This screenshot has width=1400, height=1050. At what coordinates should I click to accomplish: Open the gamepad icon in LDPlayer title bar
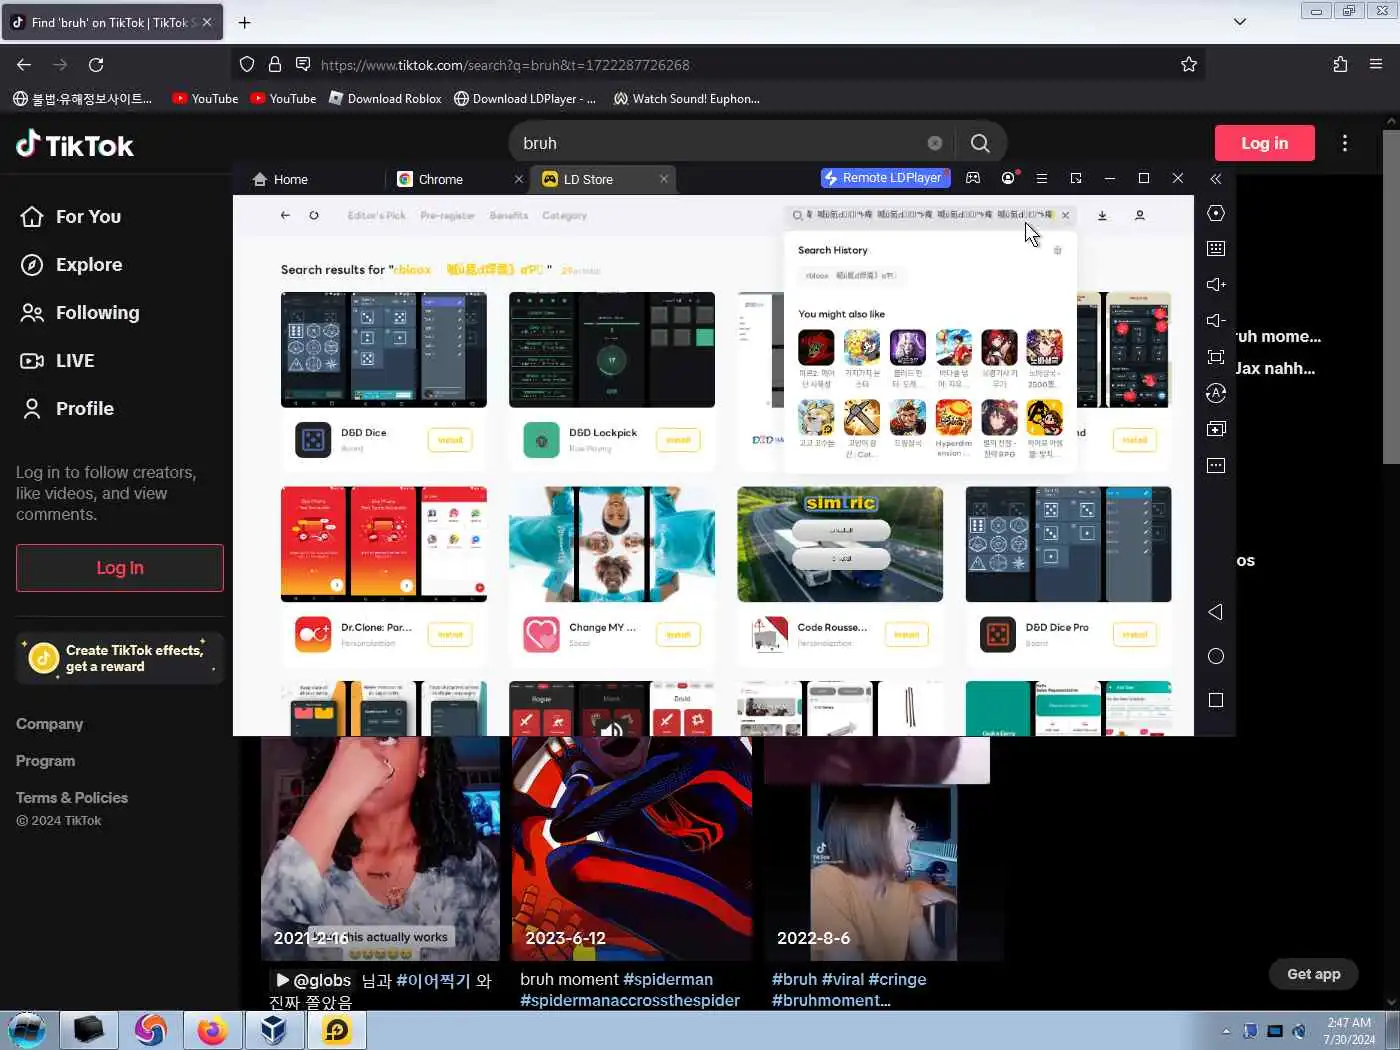(x=973, y=178)
